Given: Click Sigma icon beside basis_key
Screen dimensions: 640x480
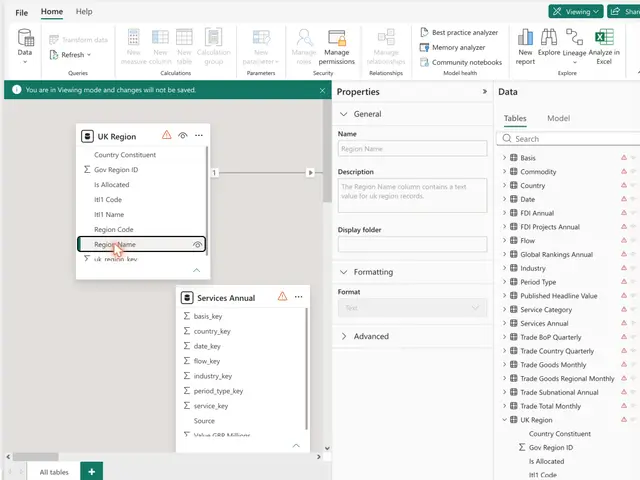Looking at the screenshot, I should (187, 316).
